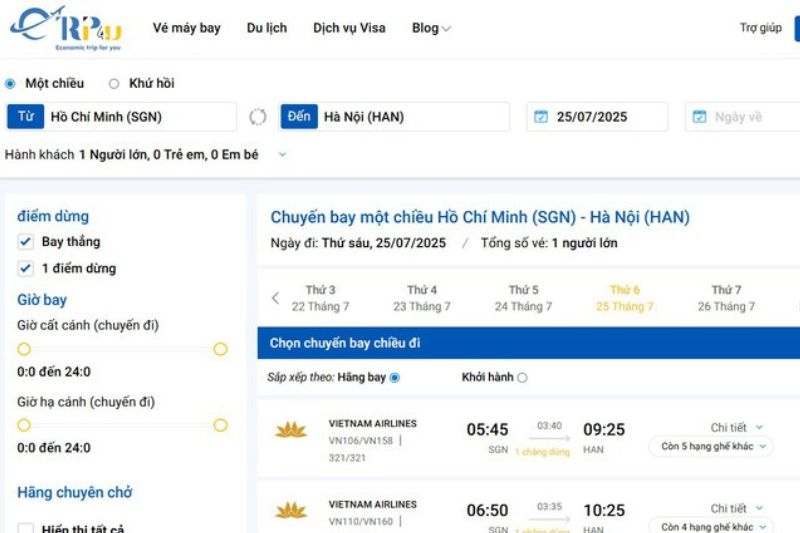Click the departure date field 25/07/2025
The image size is (800, 533).
point(597,117)
